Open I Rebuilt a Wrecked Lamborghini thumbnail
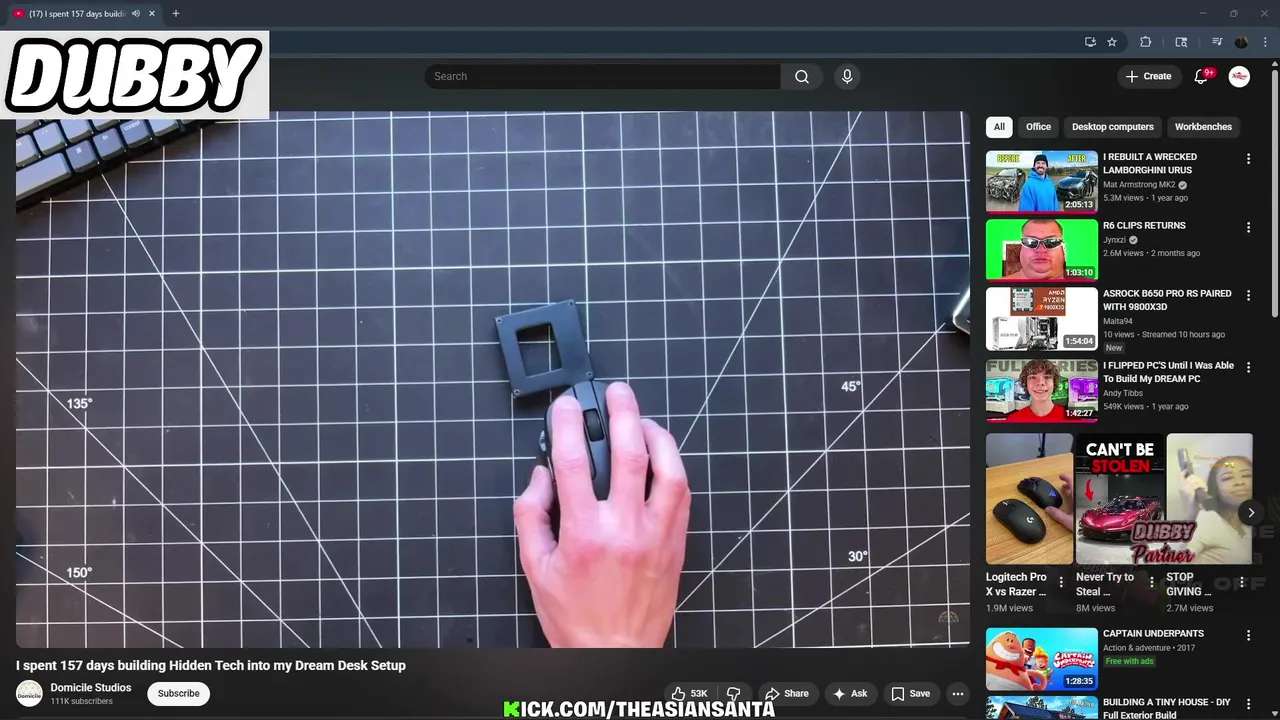The image size is (1280, 720). (x=1041, y=182)
